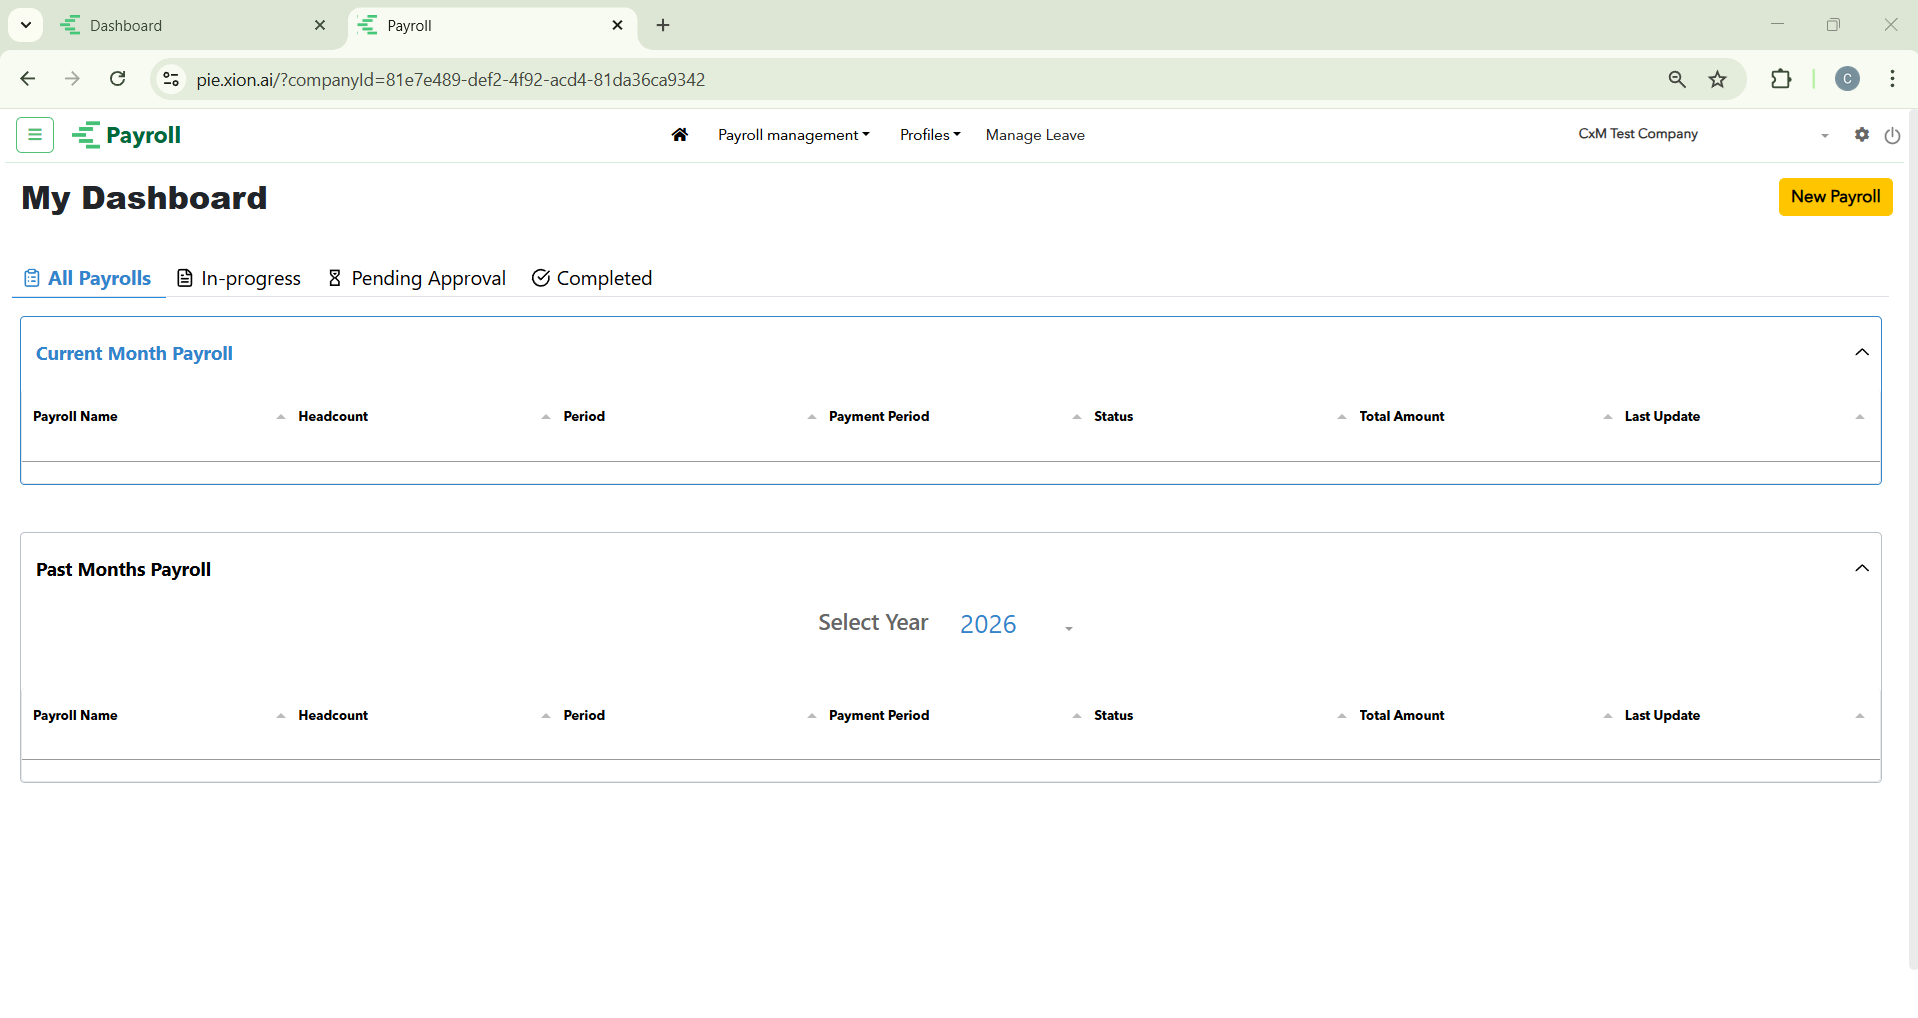Bookmark this page with the star icon
Screen dimensions: 1918x1018
(x=1717, y=79)
